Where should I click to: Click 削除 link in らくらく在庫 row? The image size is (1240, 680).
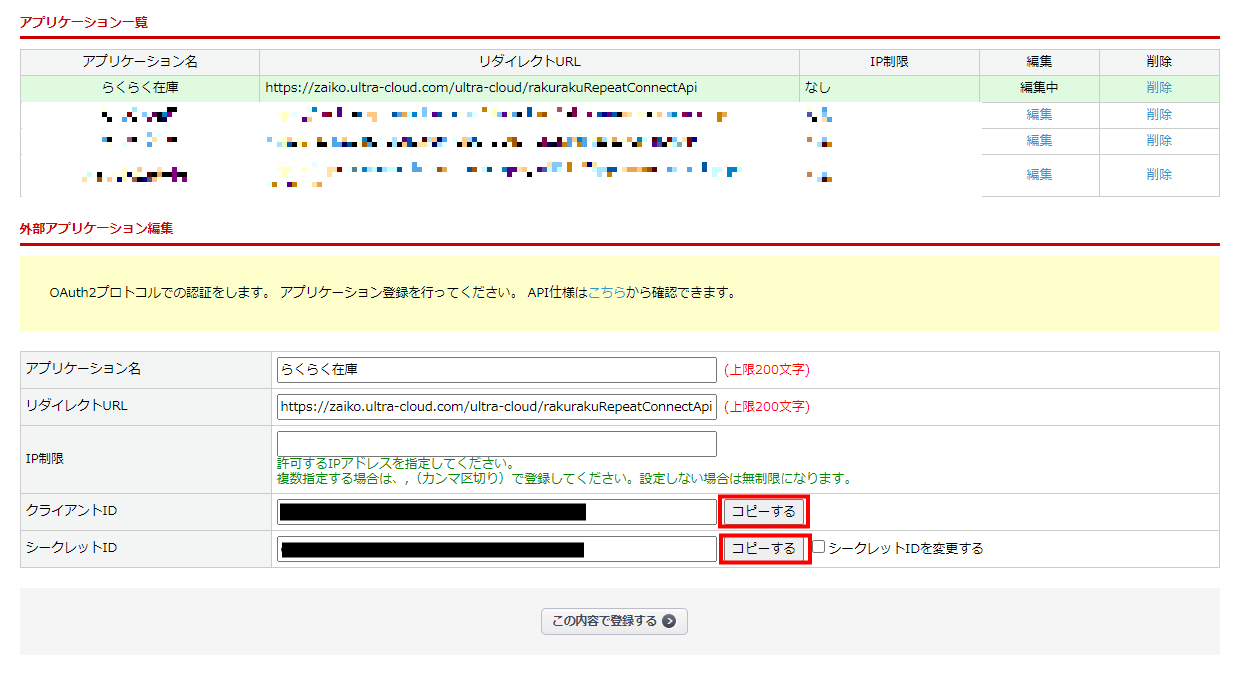click(x=1159, y=88)
